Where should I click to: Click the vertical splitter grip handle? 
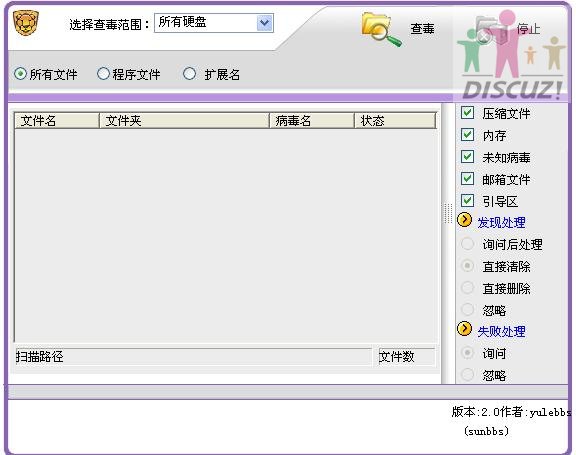click(448, 213)
